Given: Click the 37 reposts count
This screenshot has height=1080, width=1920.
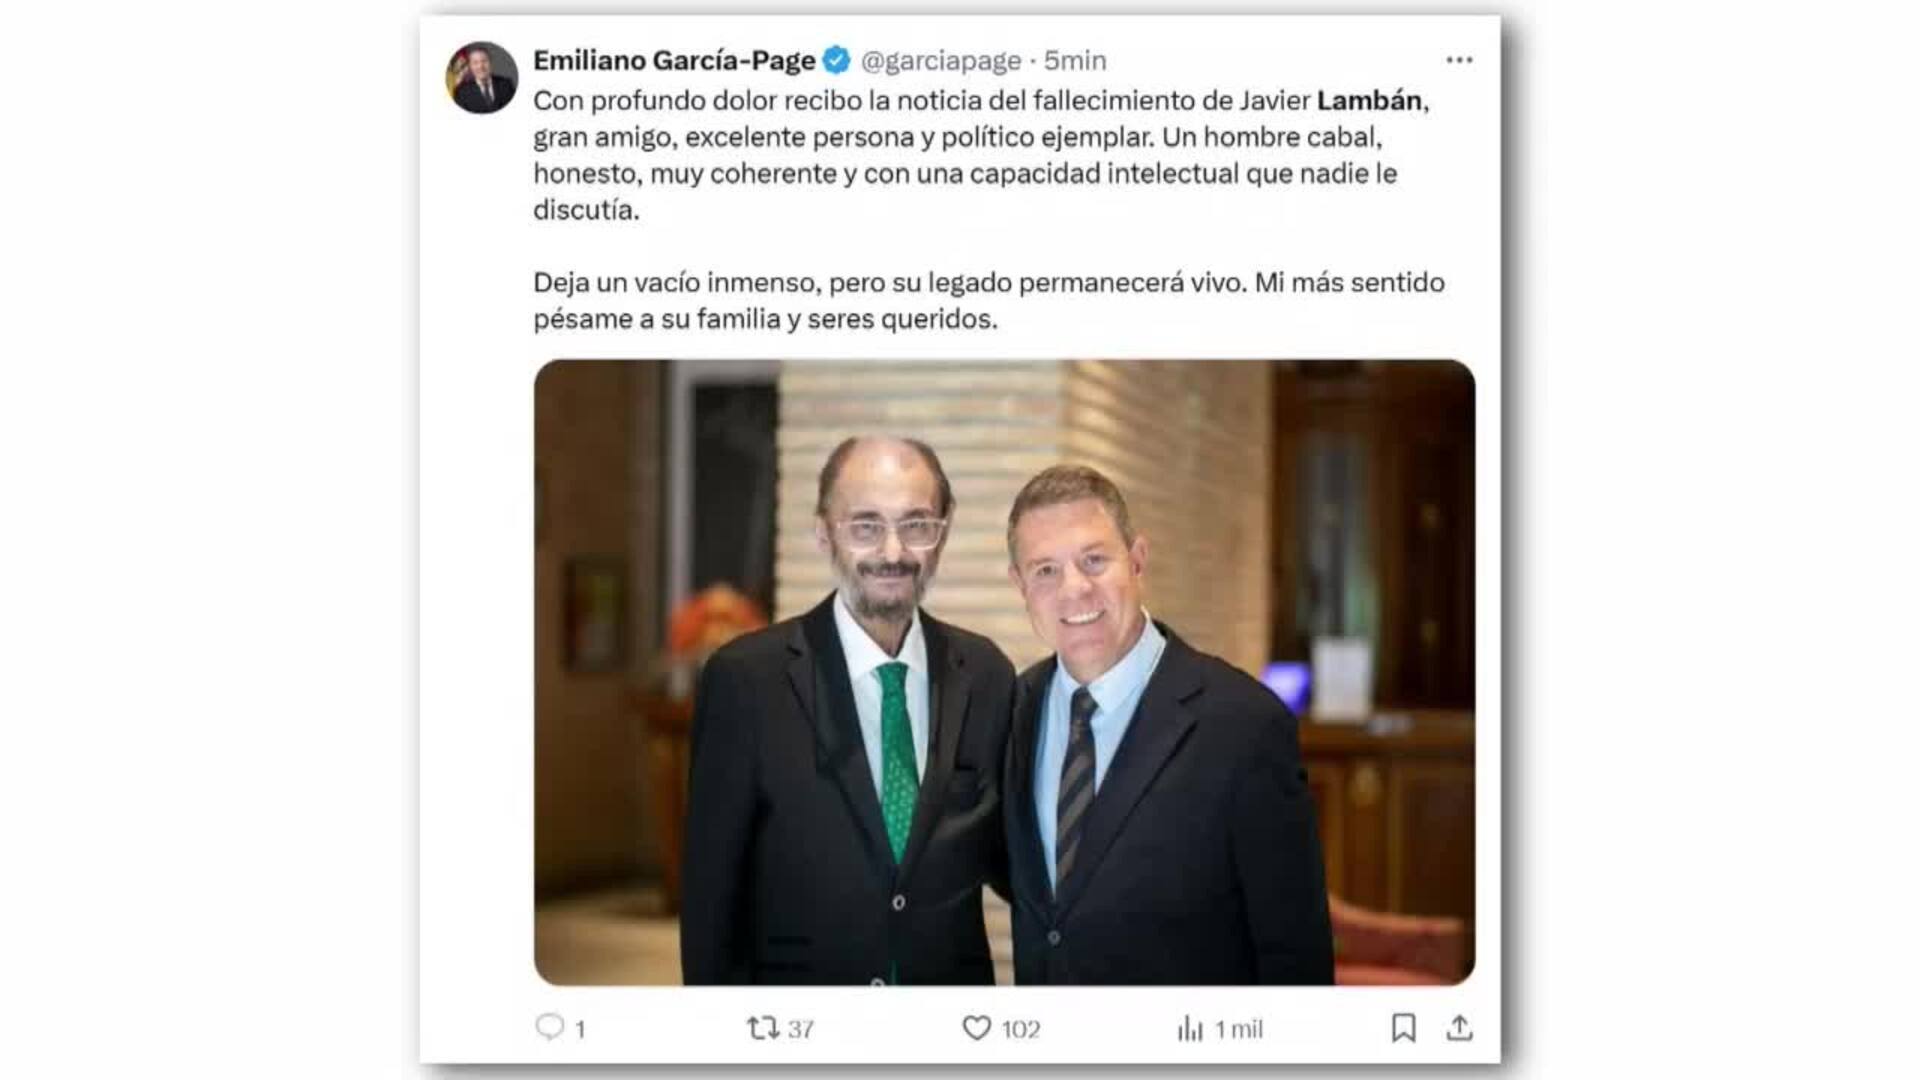Looking at the screenshot, I should 800,1029.
